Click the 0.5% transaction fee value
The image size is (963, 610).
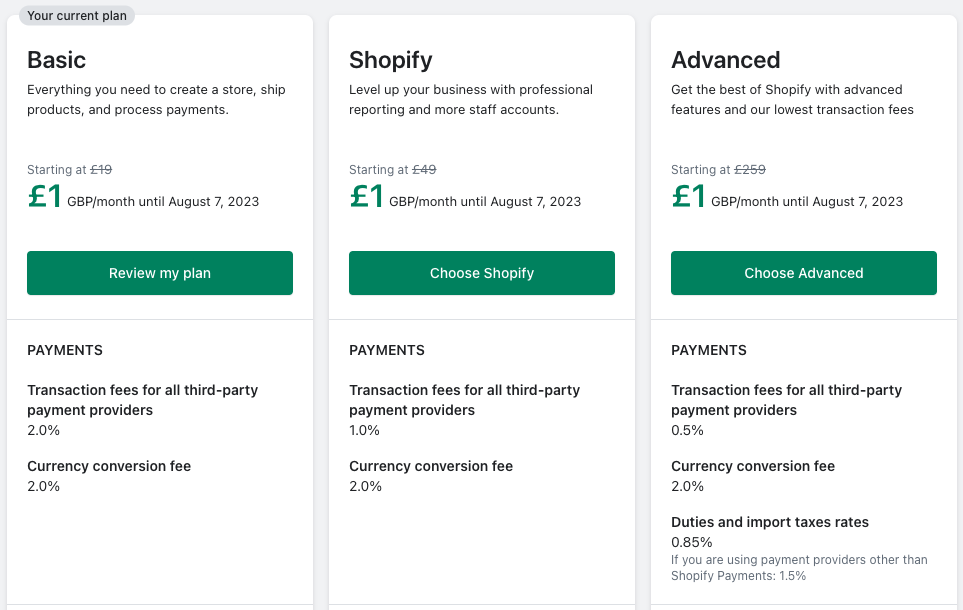click(688, 430)
